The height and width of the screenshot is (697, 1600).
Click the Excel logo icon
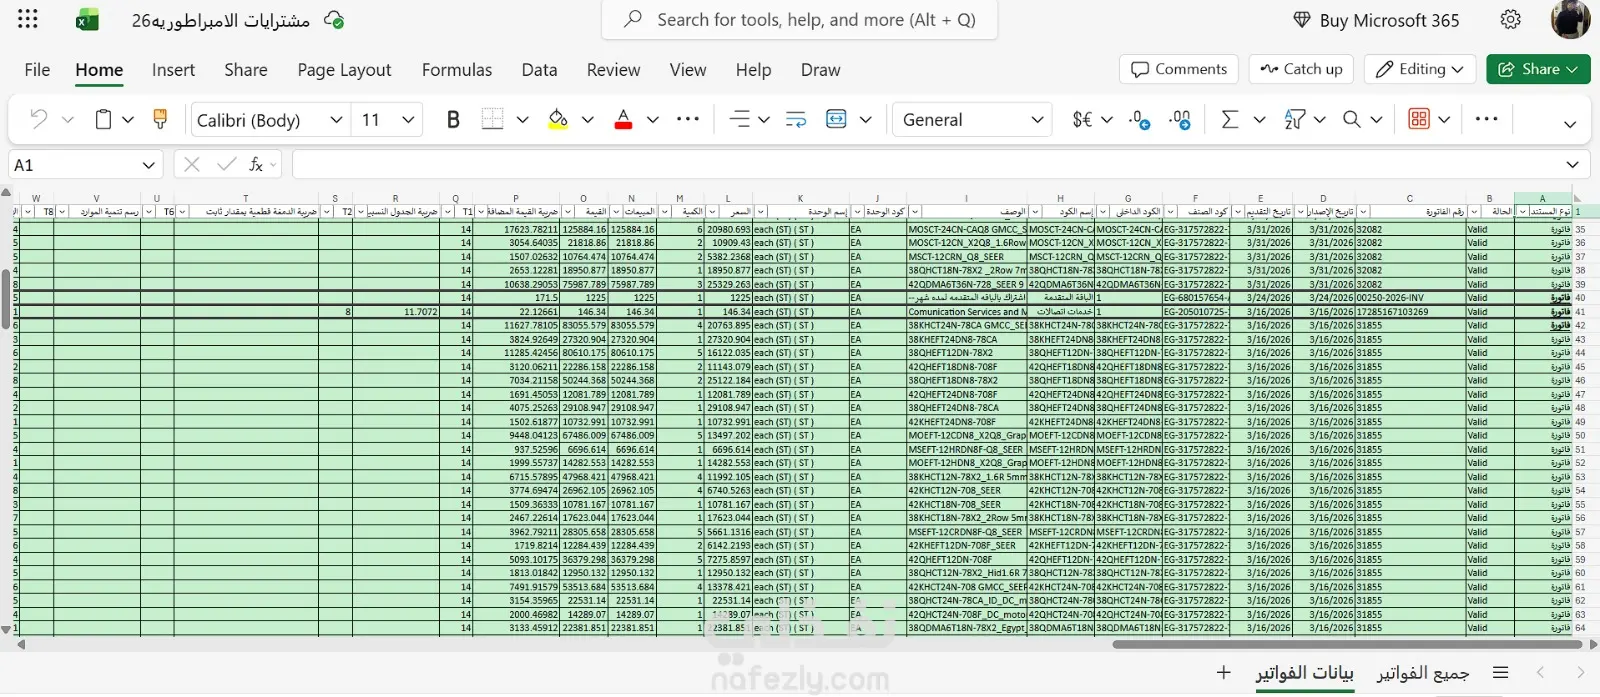click(88, 20)
